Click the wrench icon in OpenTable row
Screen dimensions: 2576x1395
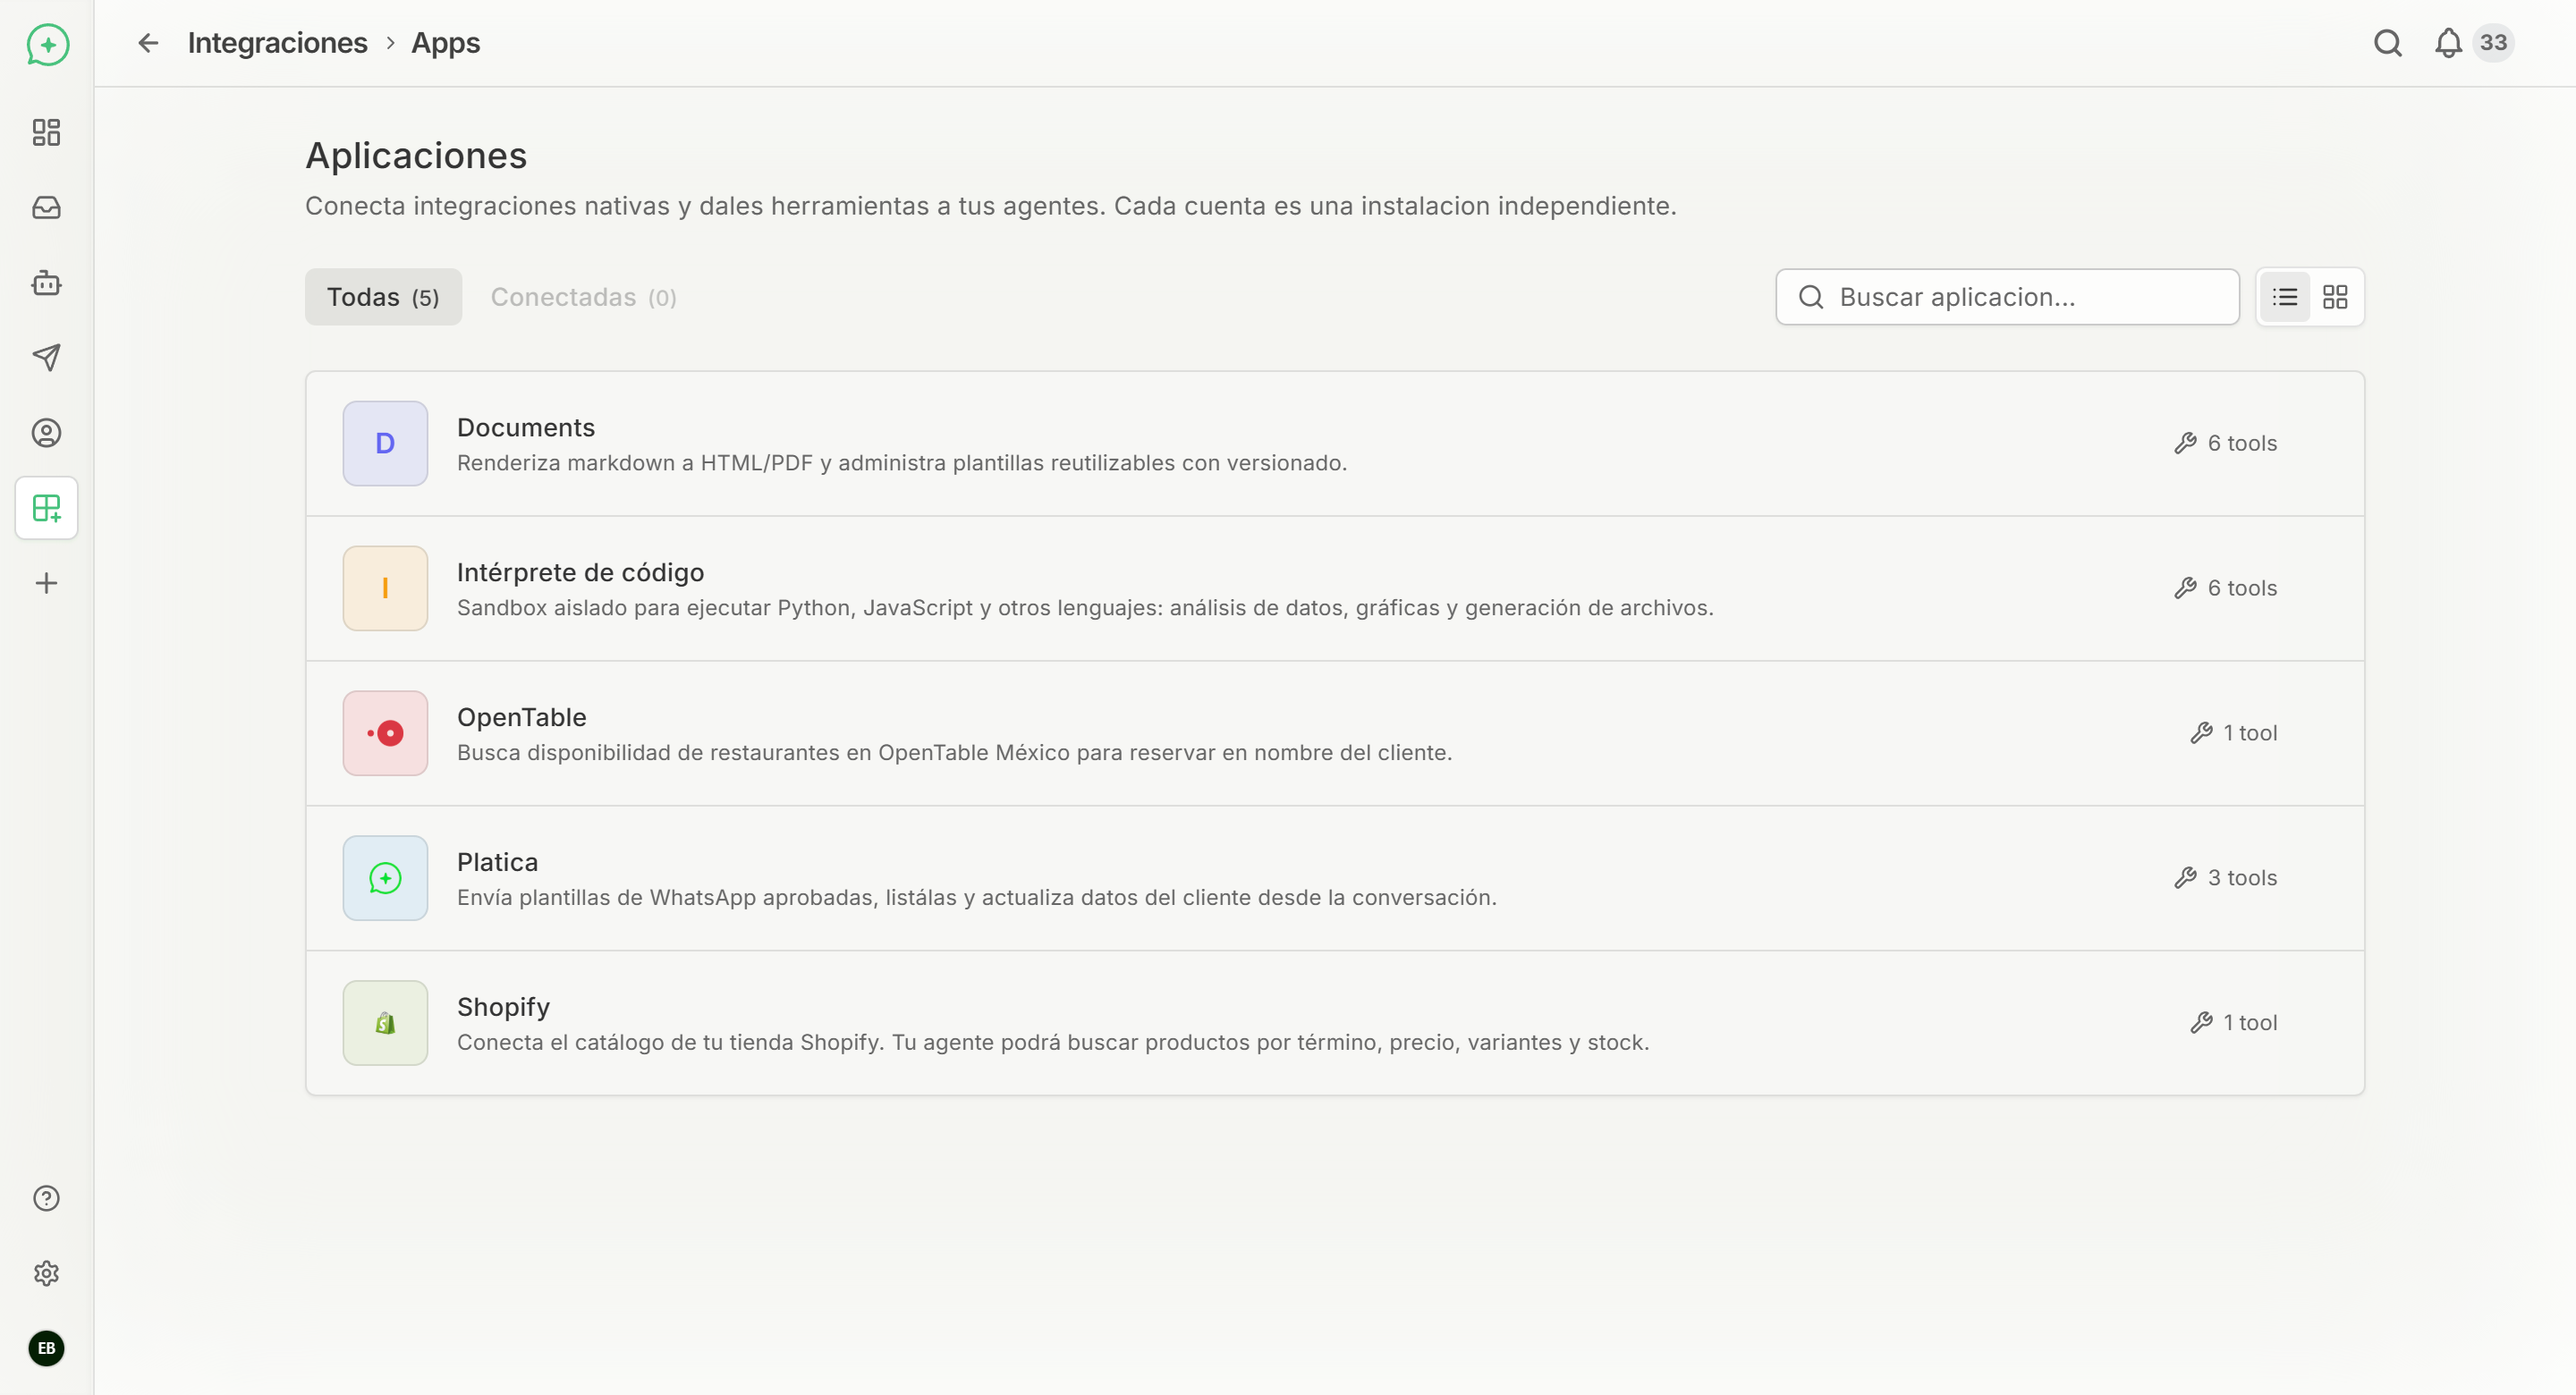click(x=2201, y=733)
